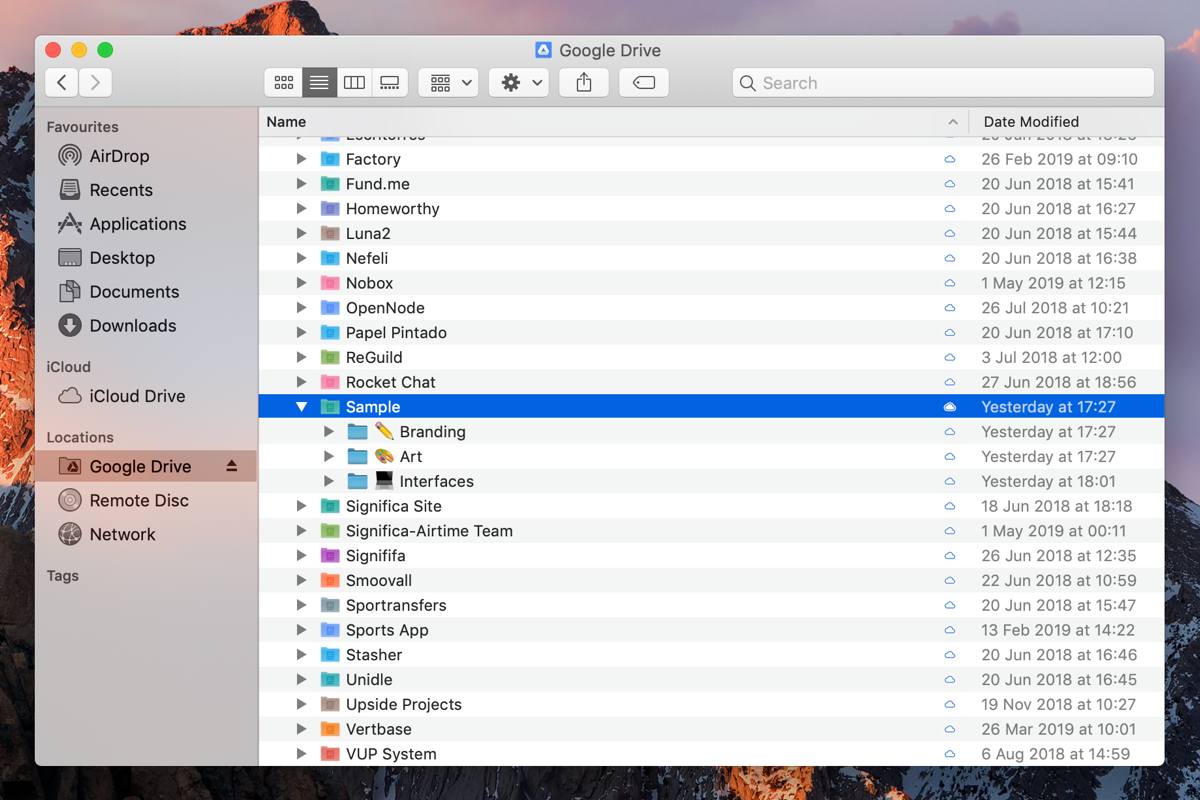Focus the Search field

(943, 83)
